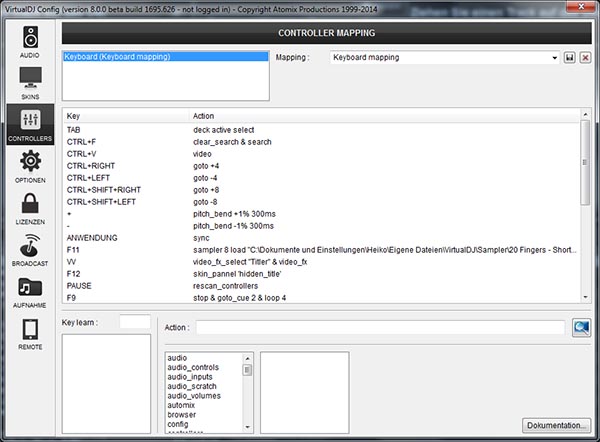Select the CTRL+LEFT mapping row
The width and height of the screenshot is (600, 442).
321,178
